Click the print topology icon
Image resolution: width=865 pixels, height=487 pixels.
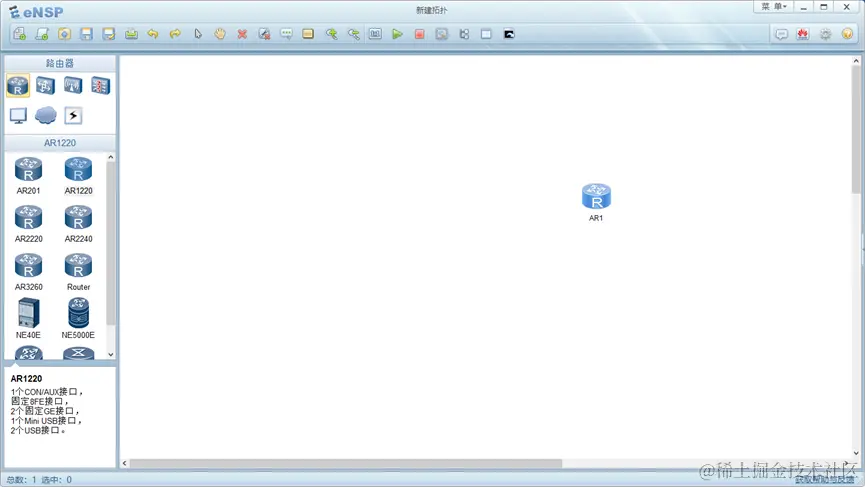131,34
